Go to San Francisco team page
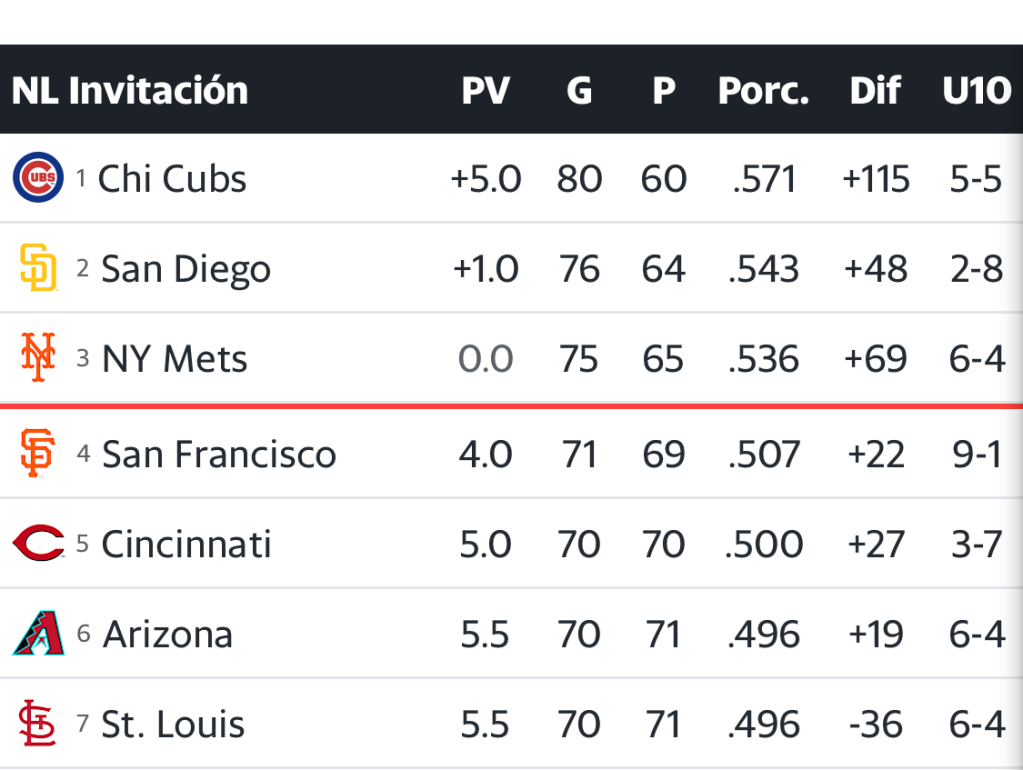Viewport: 1023px width, 770px height. pyautogui.click(x=219, y=454)
